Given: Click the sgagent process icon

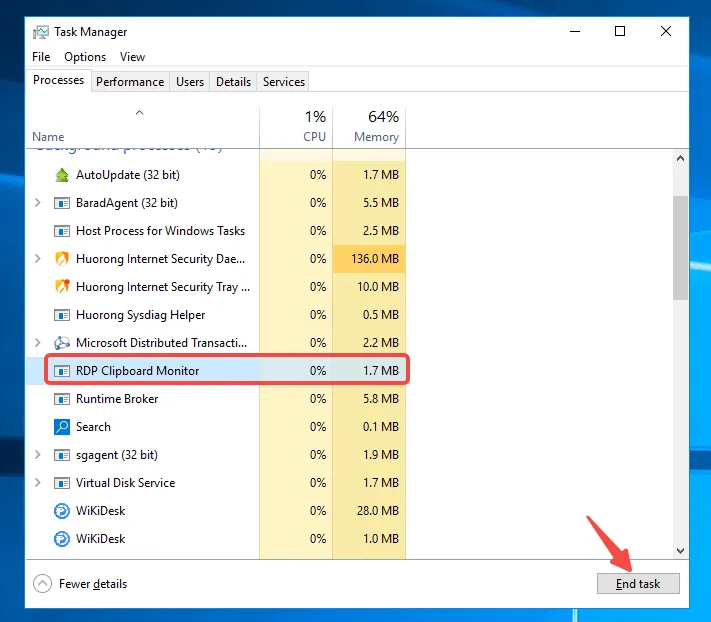Looking at the screenshot, I should 62,455.
